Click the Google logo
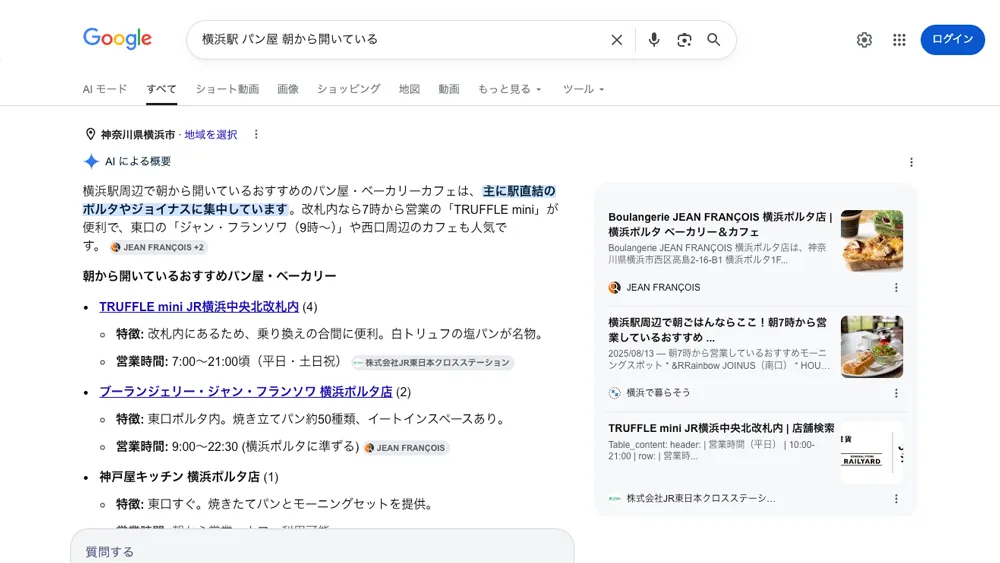The width and height of the screenshot is (1000, 563). pyautogui.click(x=117, y=38)
